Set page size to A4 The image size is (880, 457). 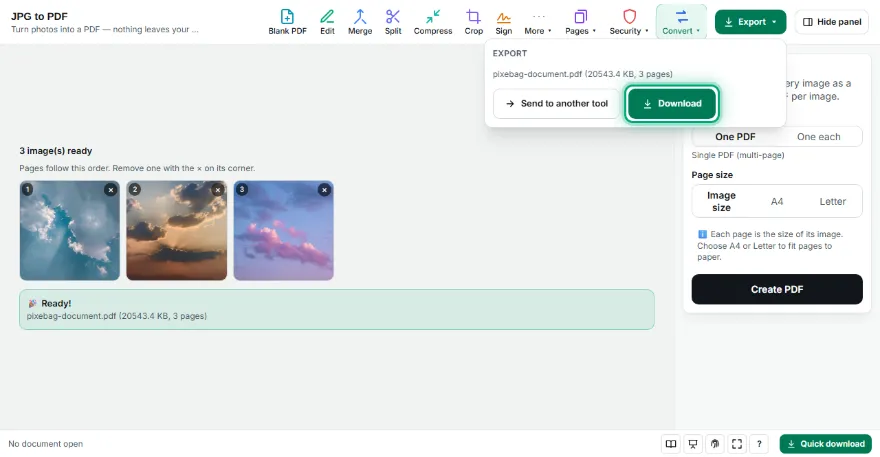(777, 202)
